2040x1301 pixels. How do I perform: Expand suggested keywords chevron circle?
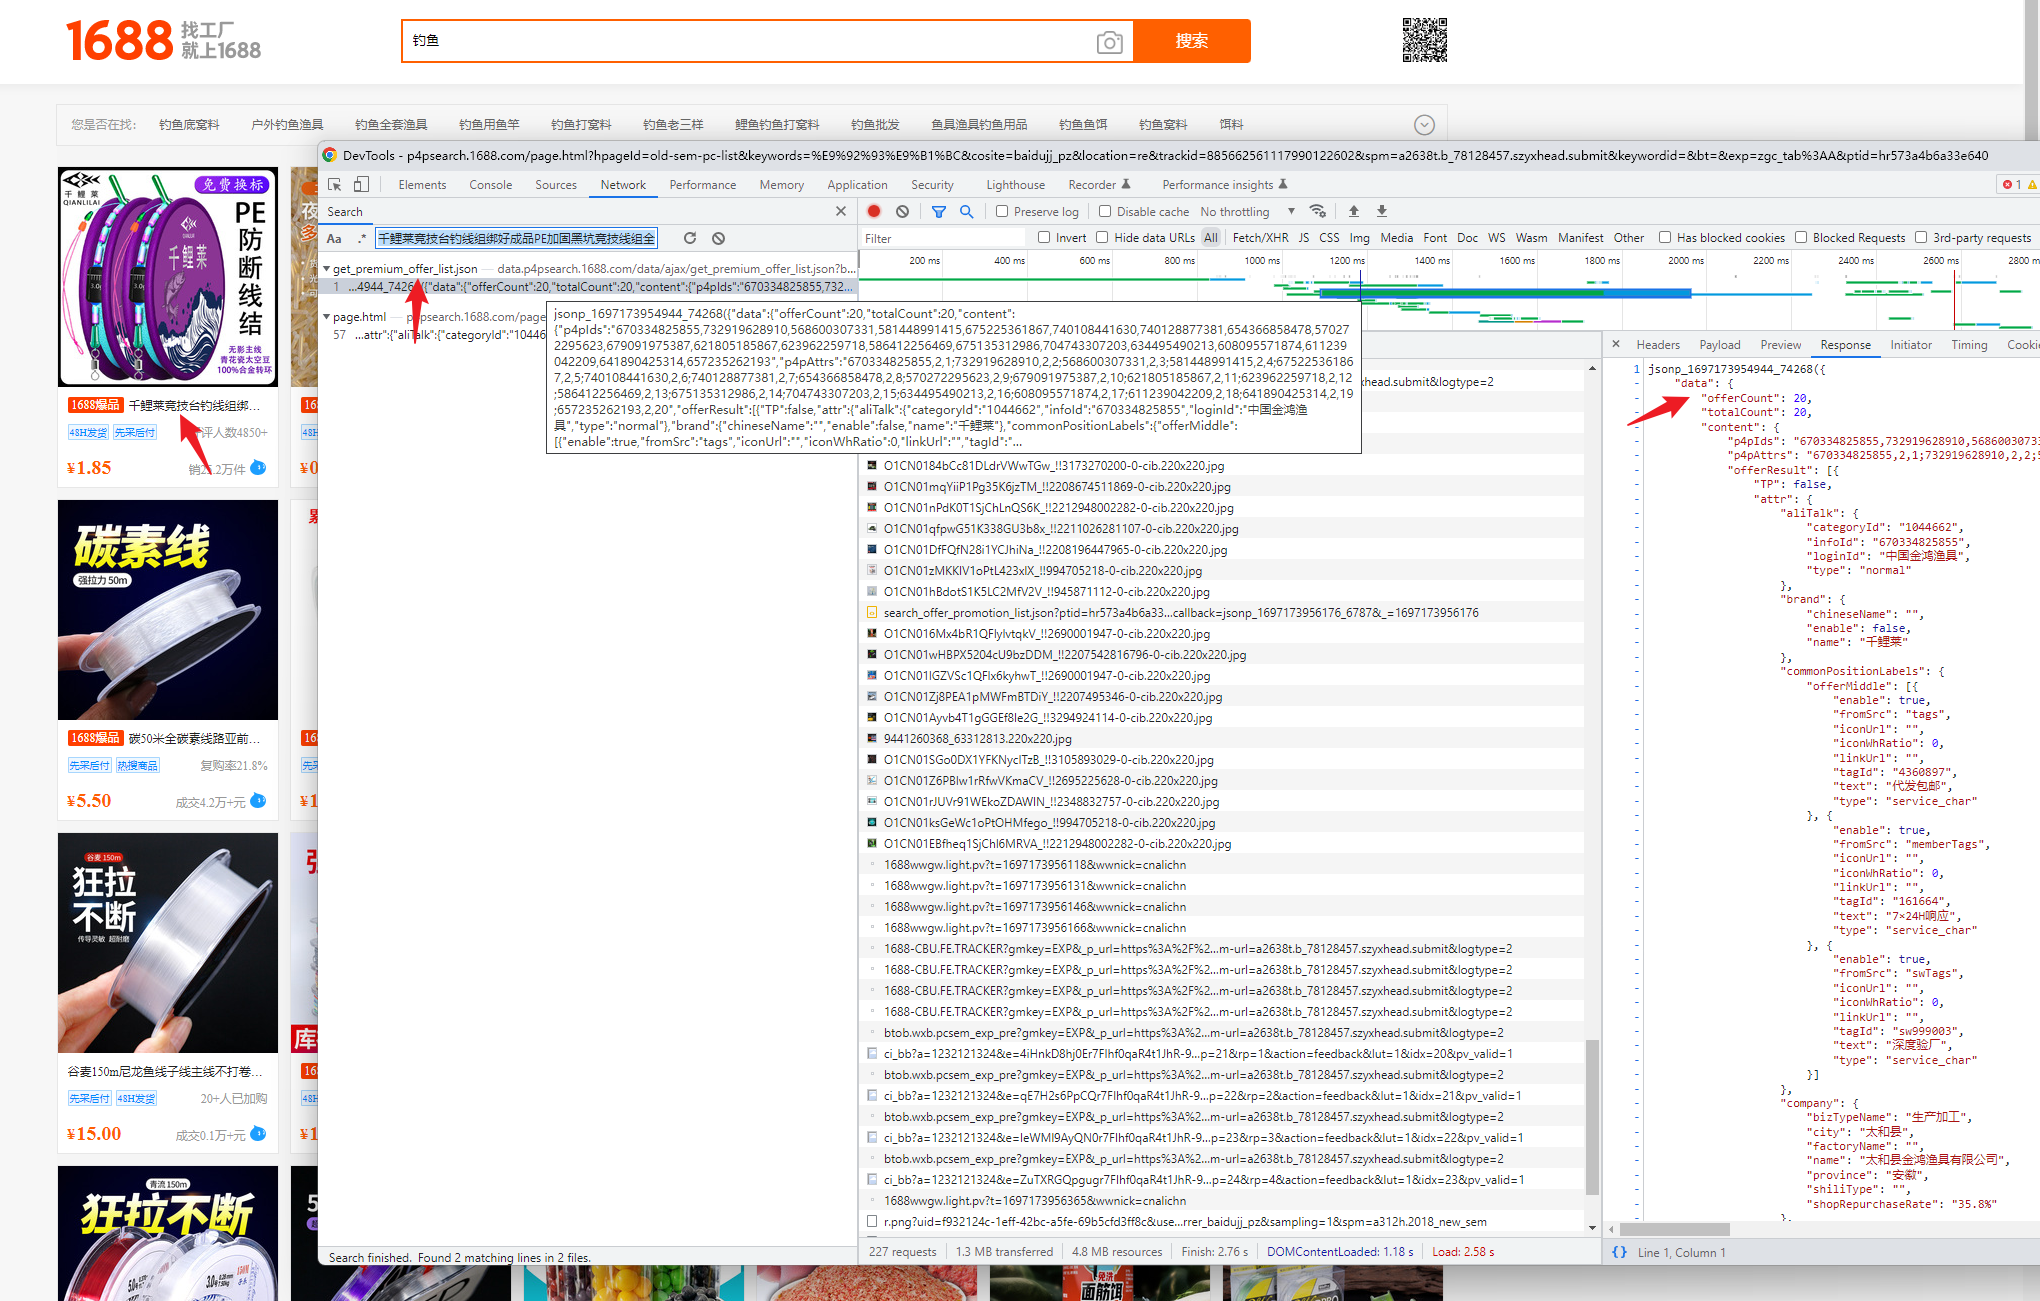click(1424, 125)
